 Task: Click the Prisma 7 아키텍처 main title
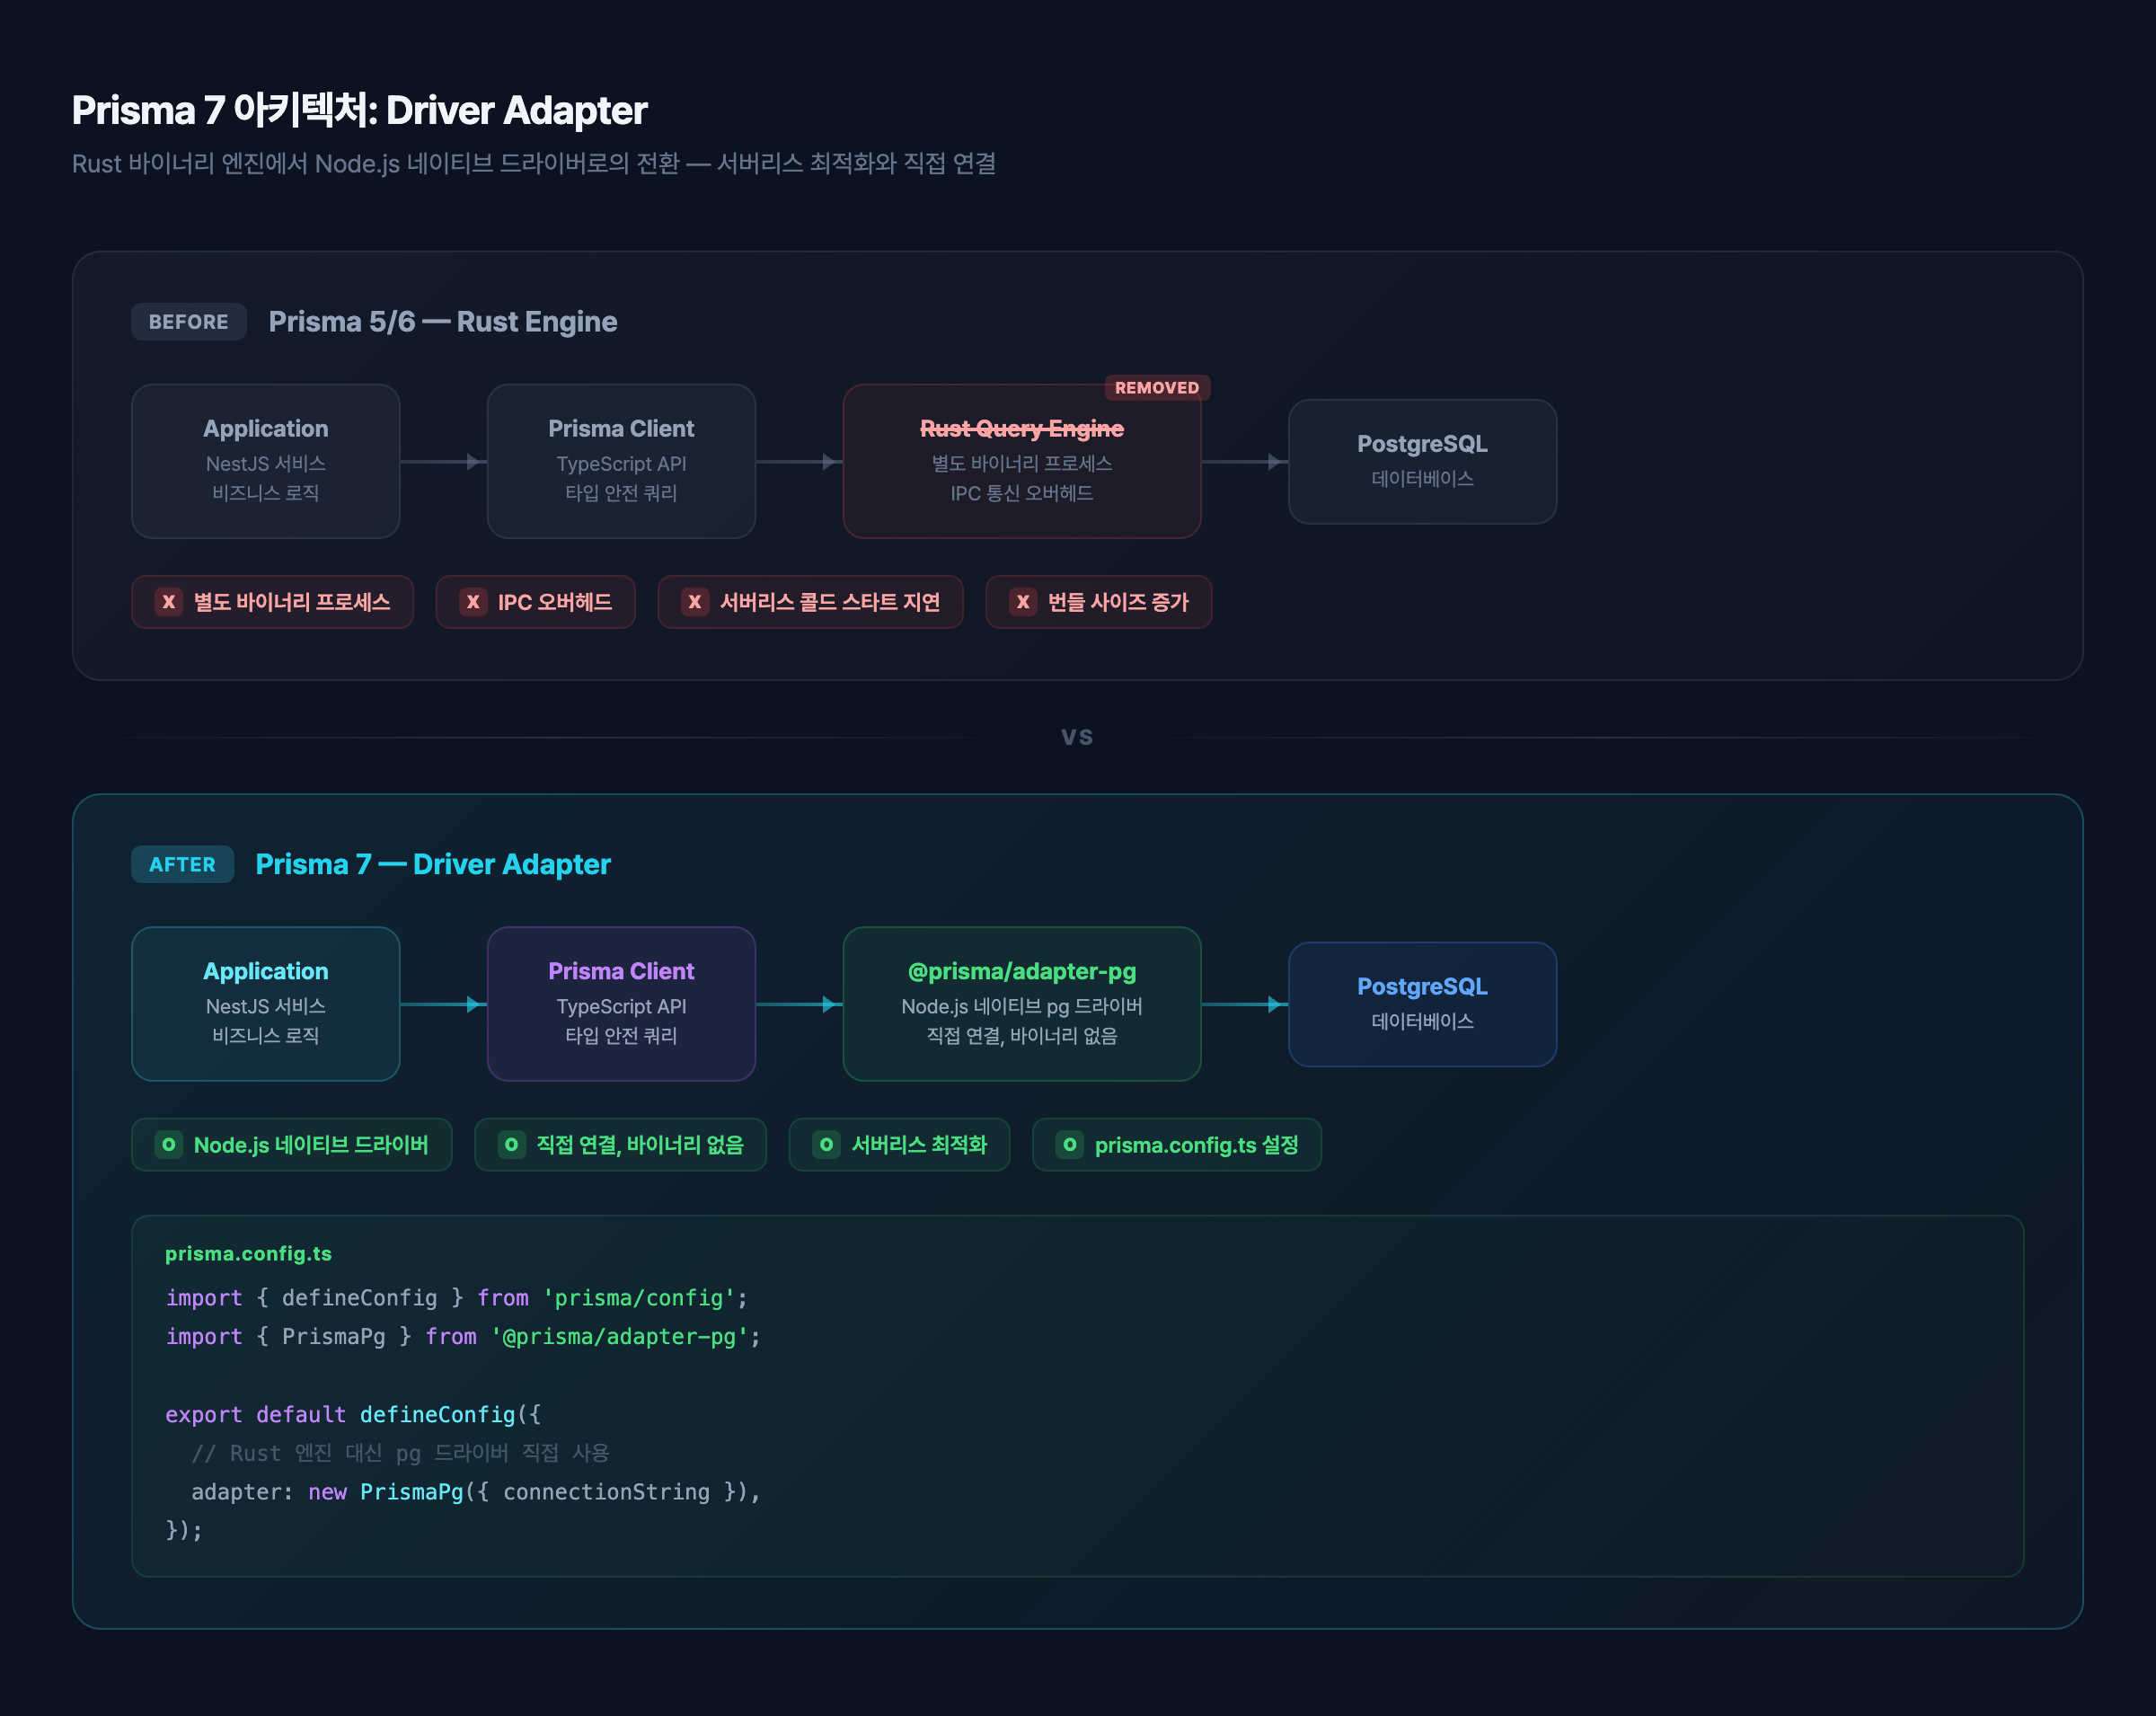pyautogui.click(x=359, y=110)
